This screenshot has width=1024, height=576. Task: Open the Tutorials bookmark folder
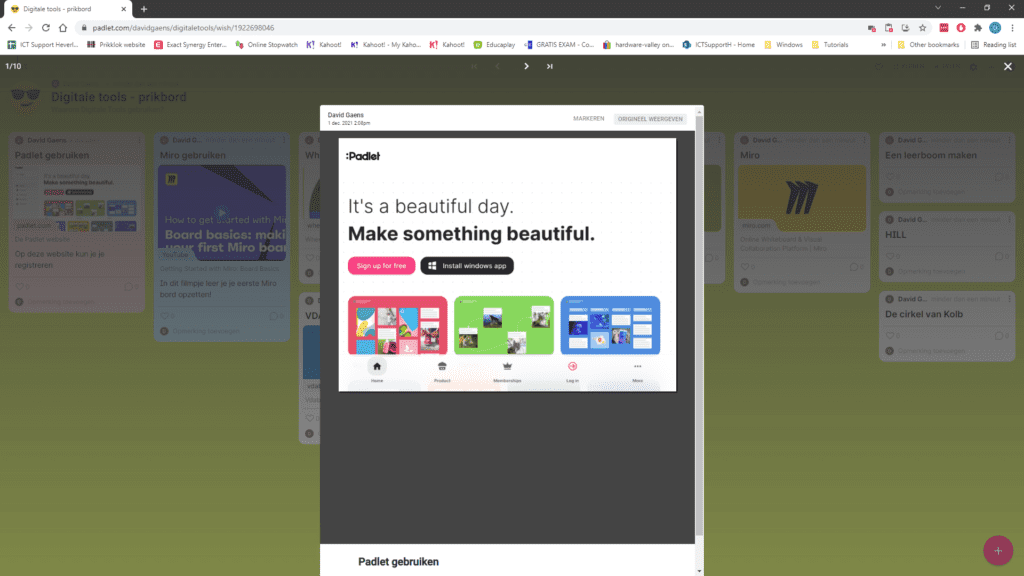[830, 45]
